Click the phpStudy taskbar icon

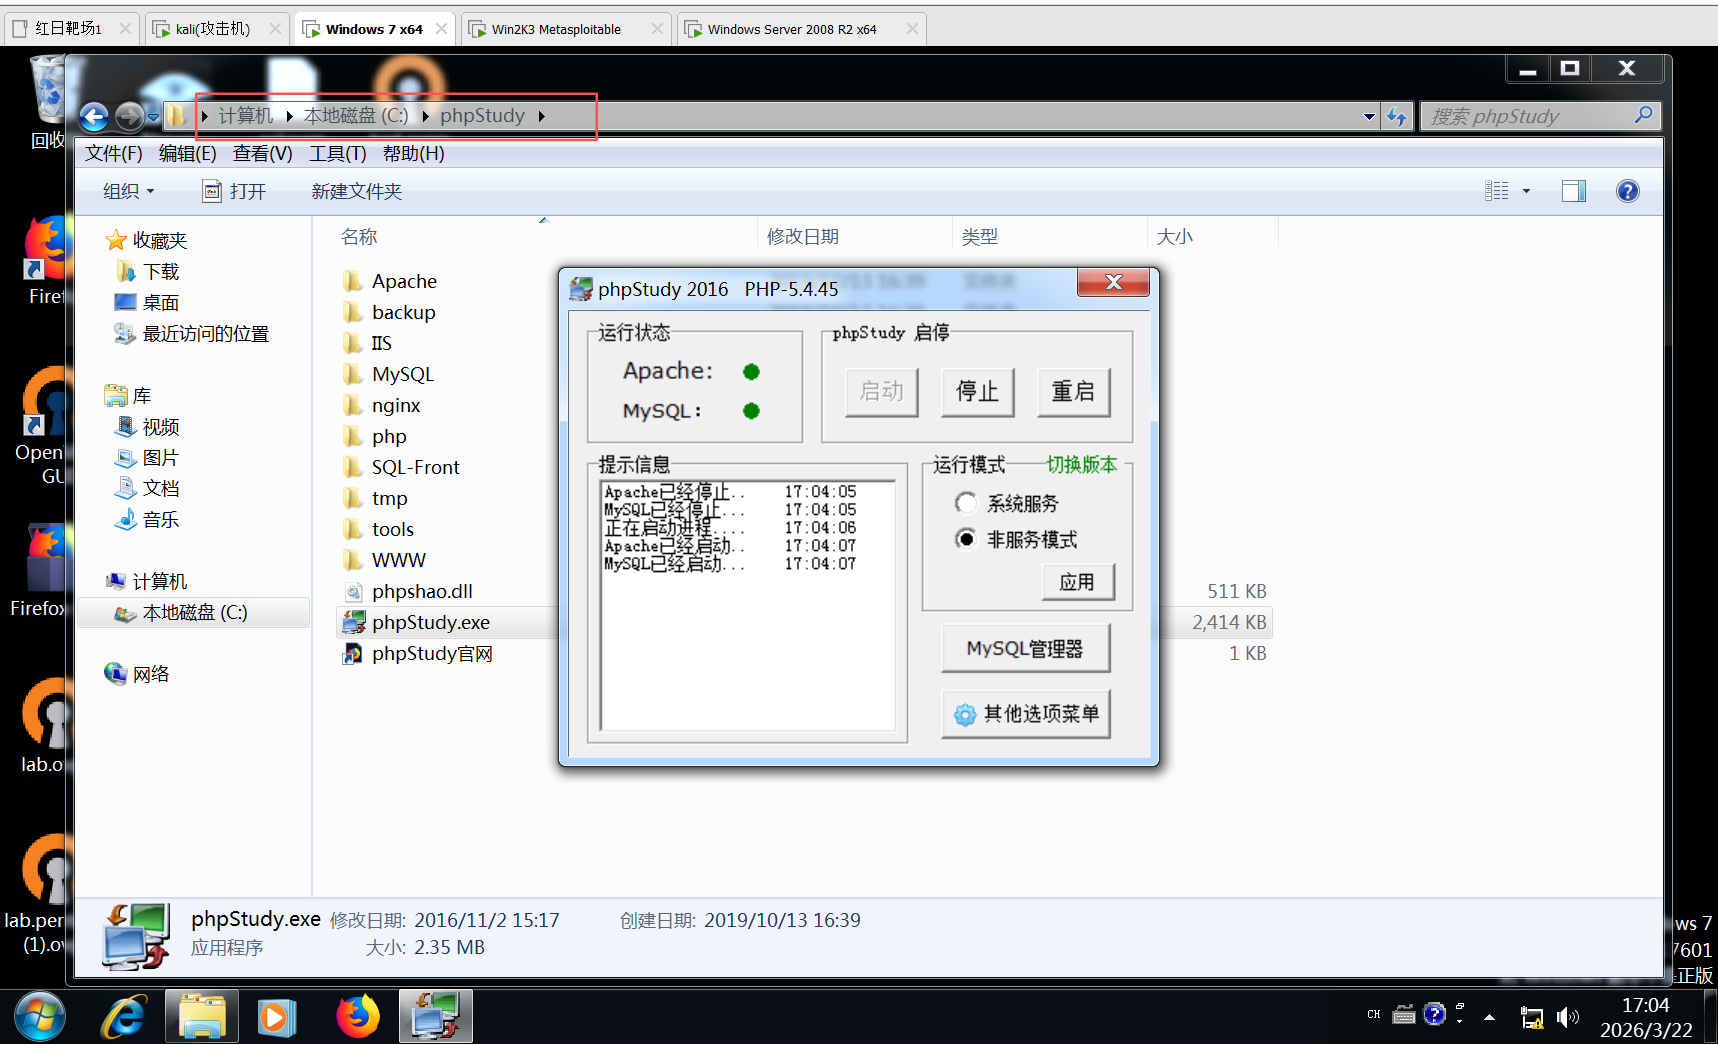[x=436, y=1017]
